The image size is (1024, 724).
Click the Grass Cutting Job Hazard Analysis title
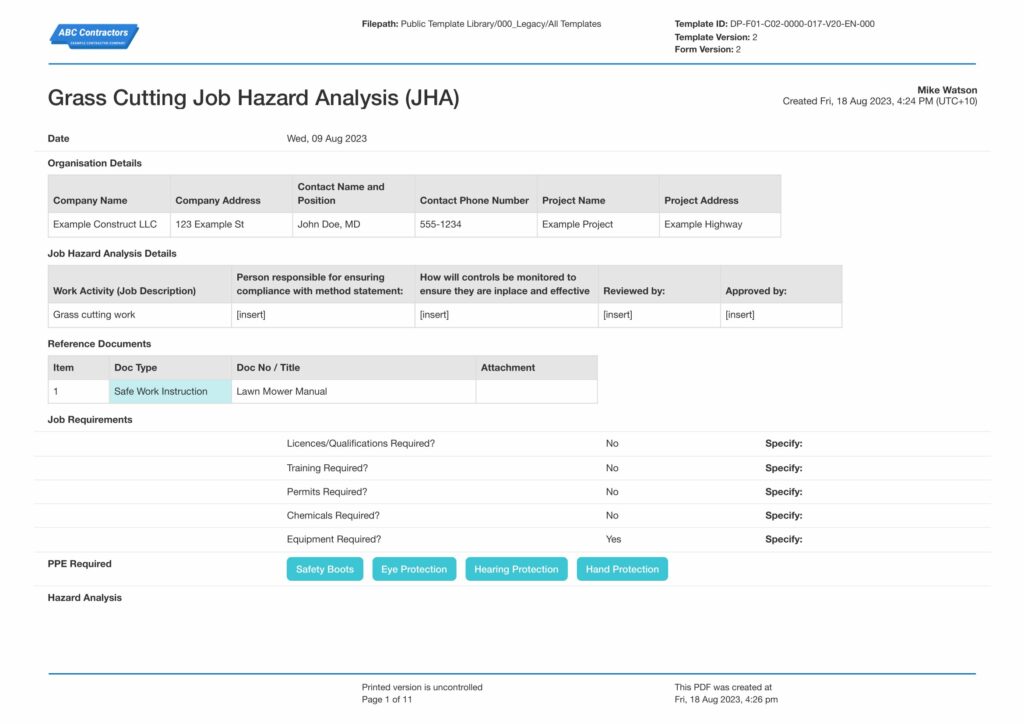[253, 98]
